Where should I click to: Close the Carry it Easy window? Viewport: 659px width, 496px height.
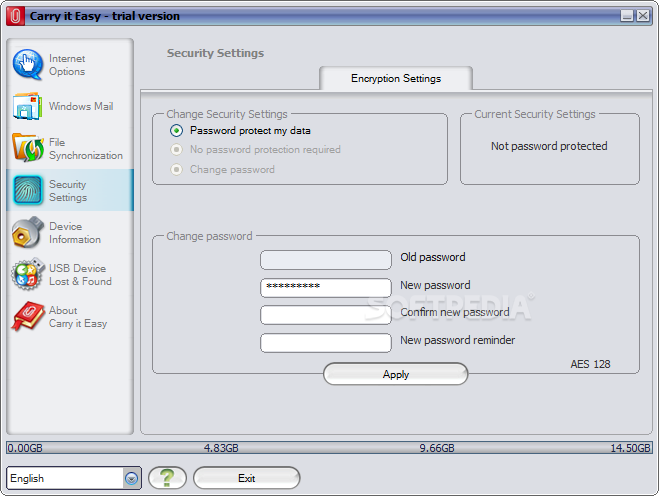click(643, 16)
